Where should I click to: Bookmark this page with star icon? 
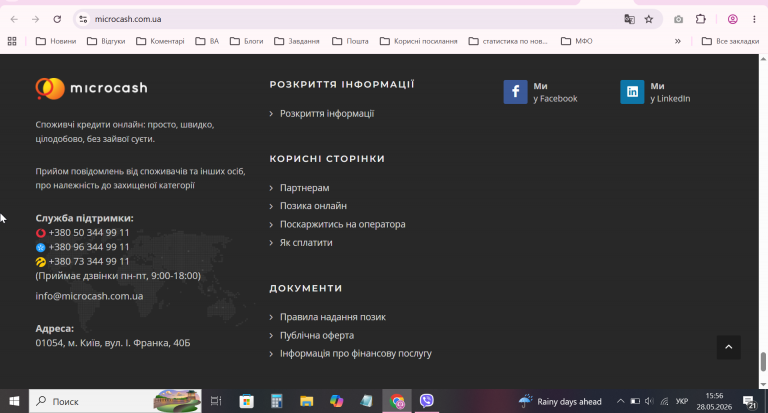coord(649,19)
